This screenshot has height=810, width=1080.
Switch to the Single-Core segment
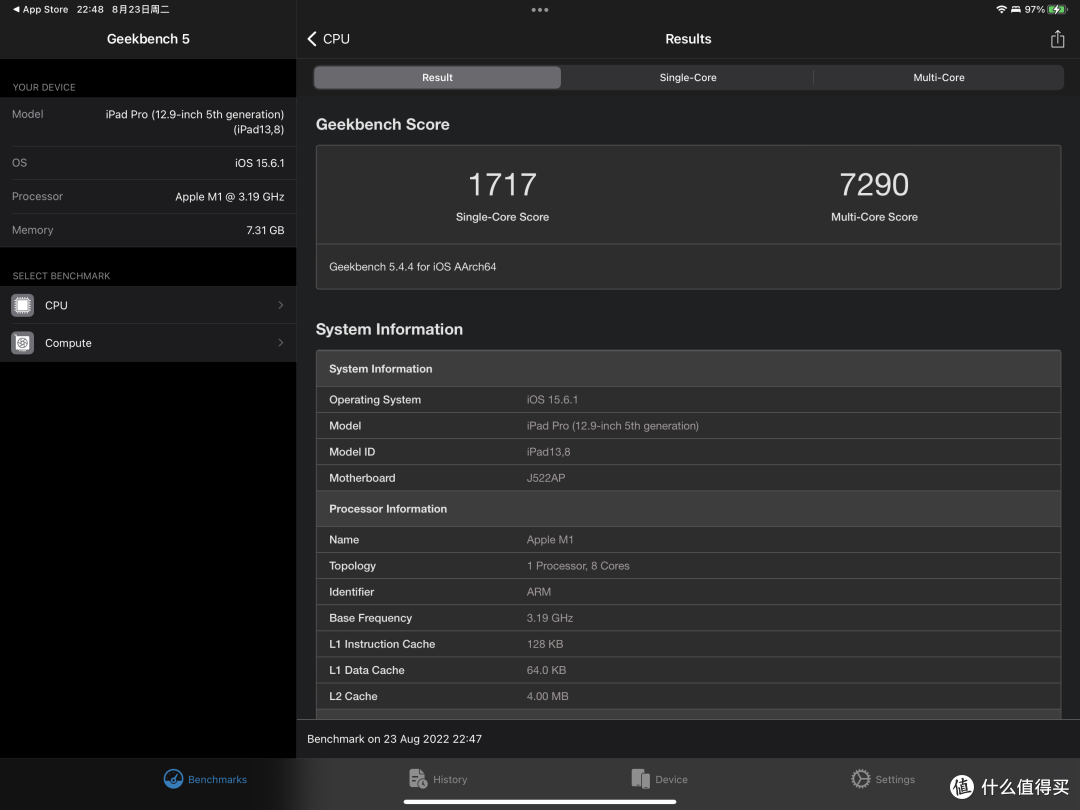tap(687, 77)
